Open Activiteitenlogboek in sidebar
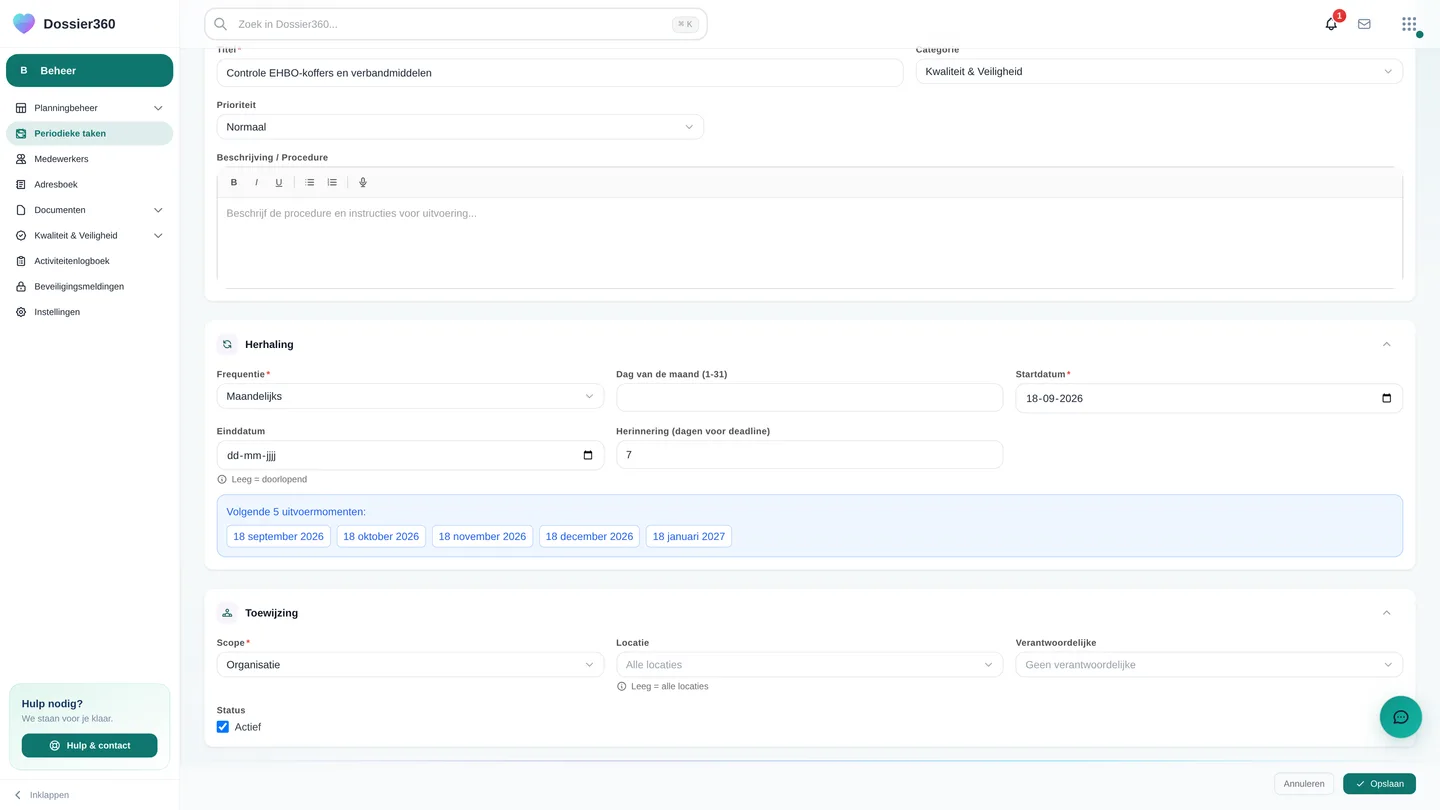The image size is (1440, 810). [x=89, y=261]
